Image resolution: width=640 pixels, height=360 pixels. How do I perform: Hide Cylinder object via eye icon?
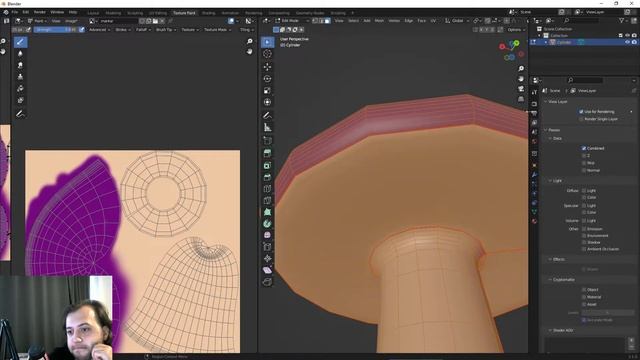[x=627, y=42]
